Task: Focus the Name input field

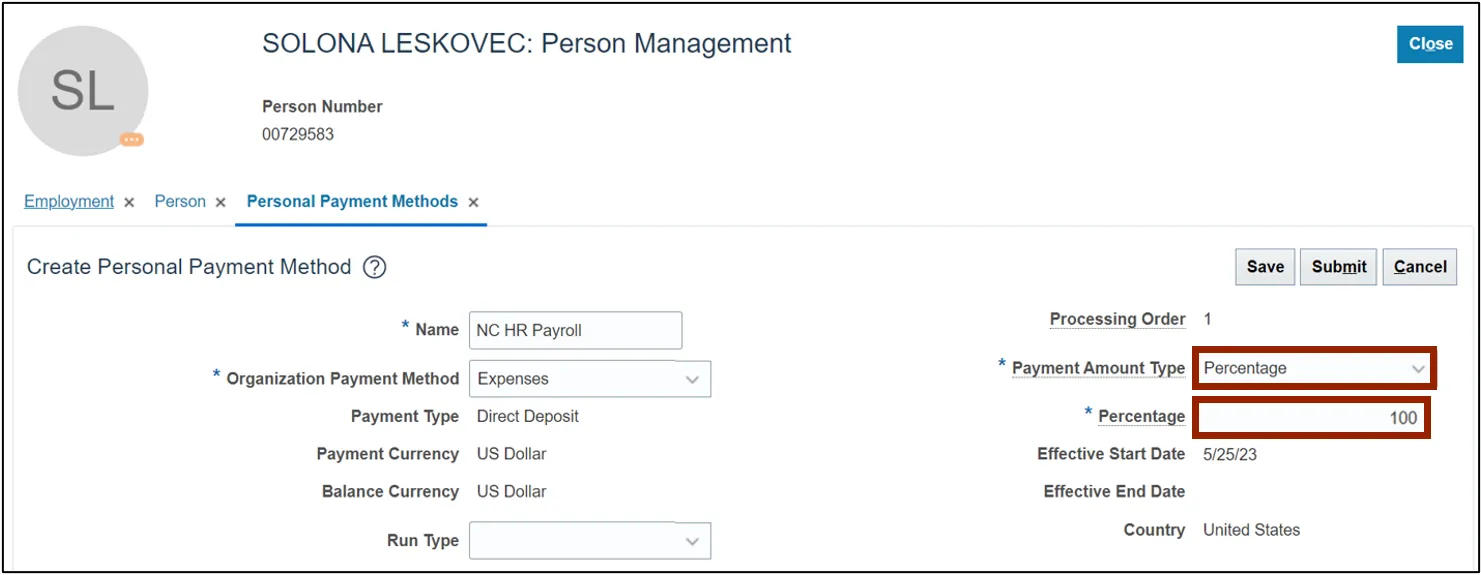Action: click(x=575, y=330)
